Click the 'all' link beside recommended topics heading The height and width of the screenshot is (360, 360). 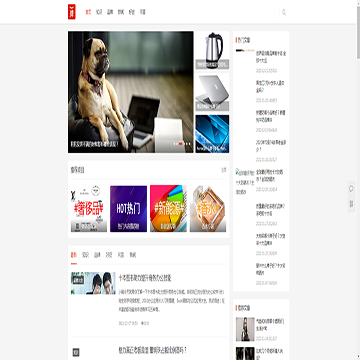pos(224,170)
